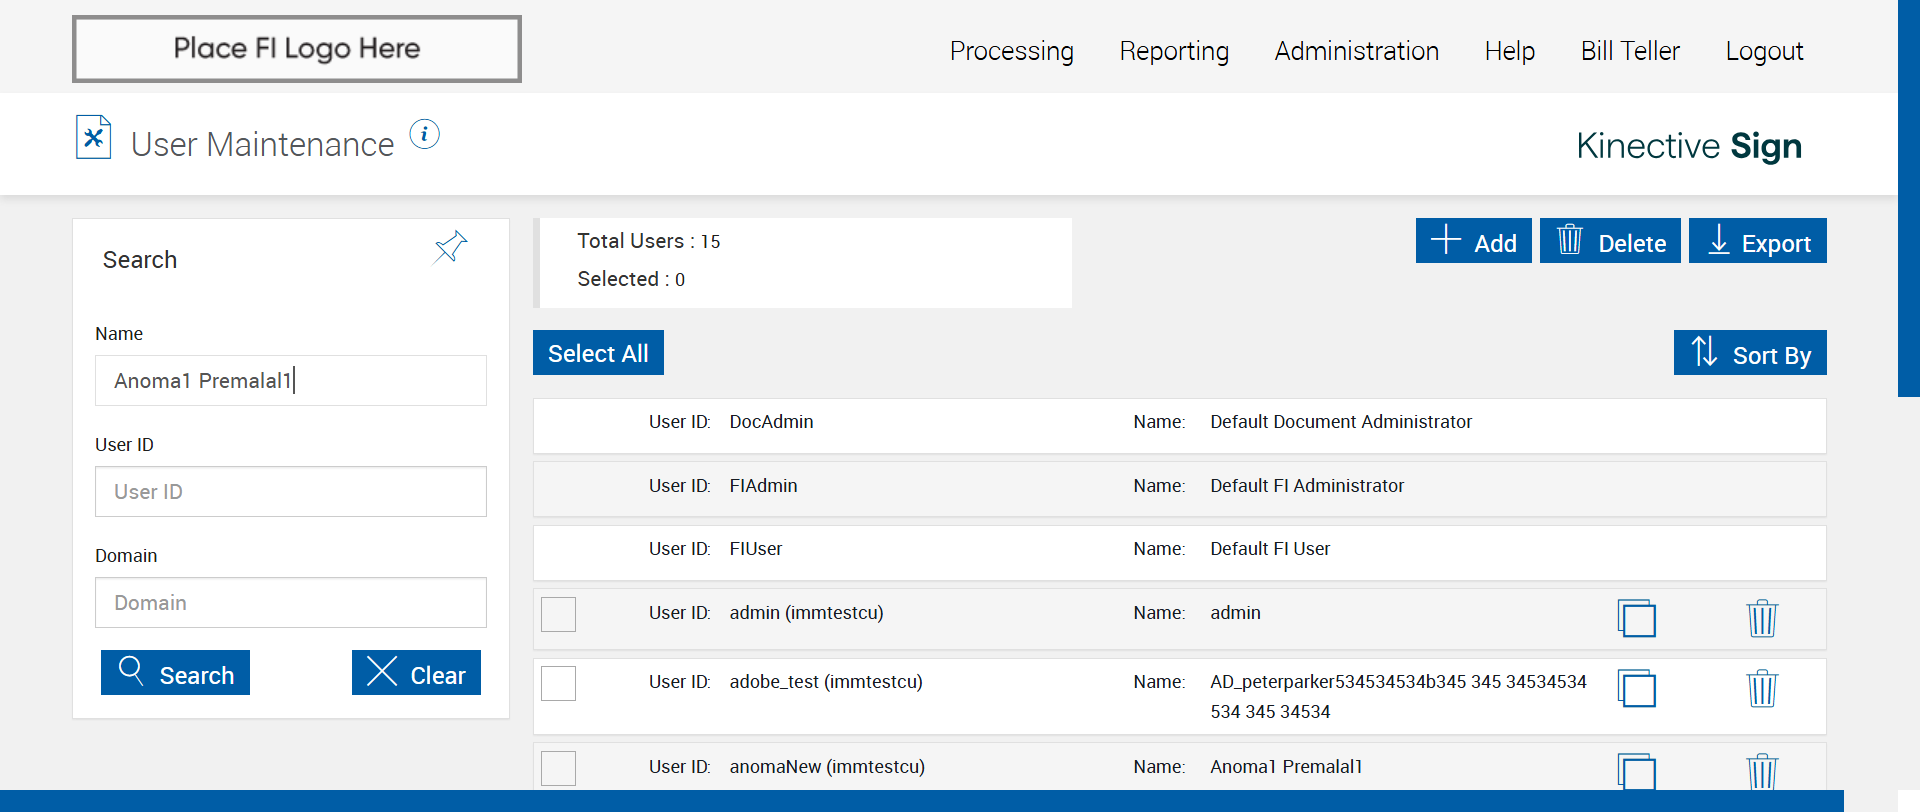Tick the adobe_test user checkbox

coord(558,683)
